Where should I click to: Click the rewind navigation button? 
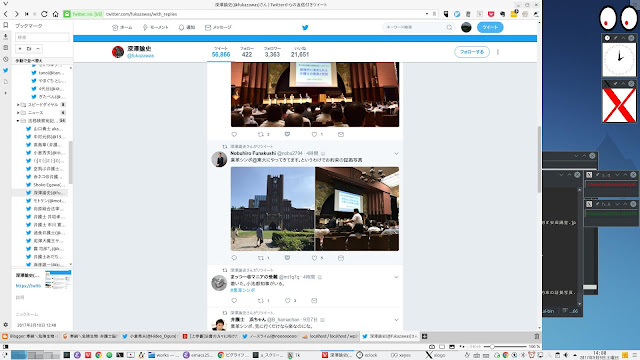click(x=27, y=14)
